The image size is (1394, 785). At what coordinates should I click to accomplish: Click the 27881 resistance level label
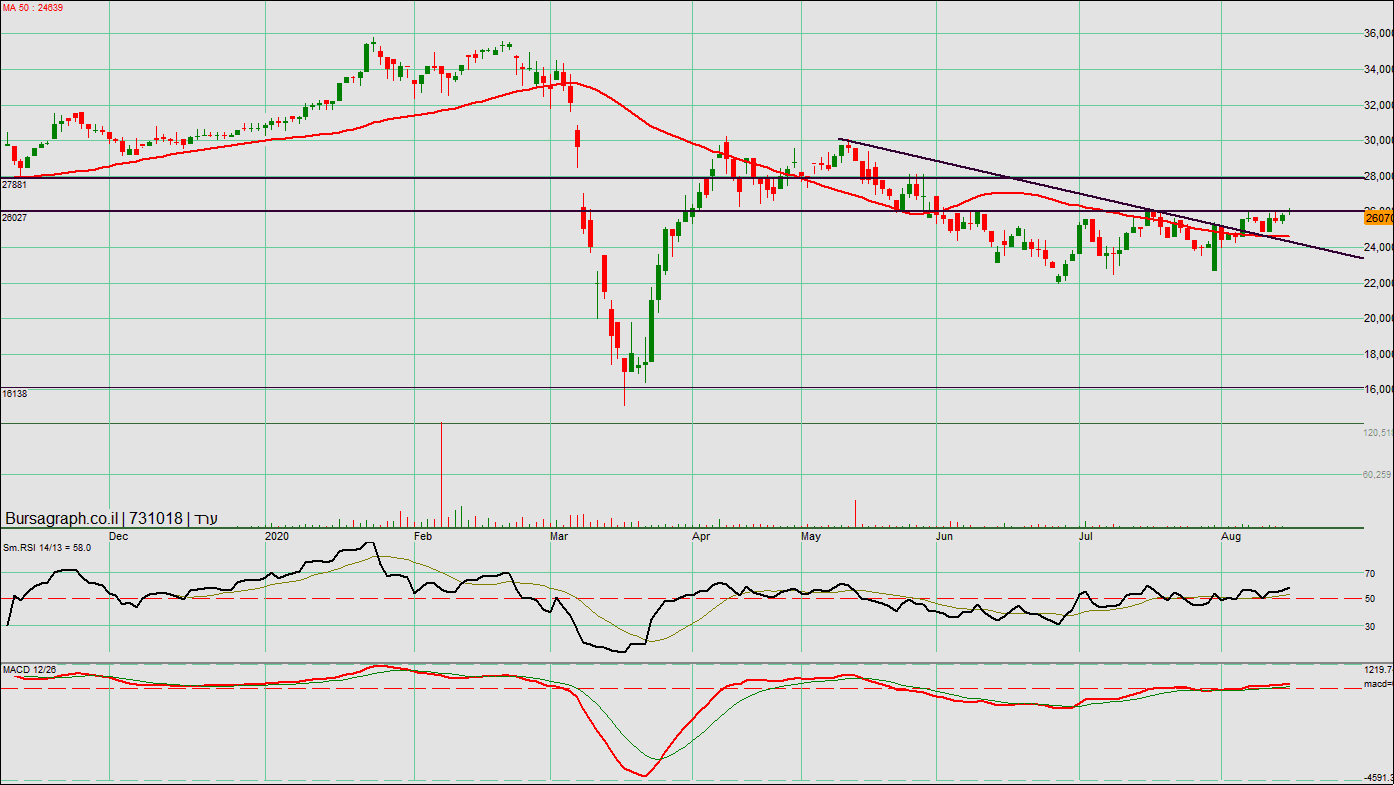point(14,185)
